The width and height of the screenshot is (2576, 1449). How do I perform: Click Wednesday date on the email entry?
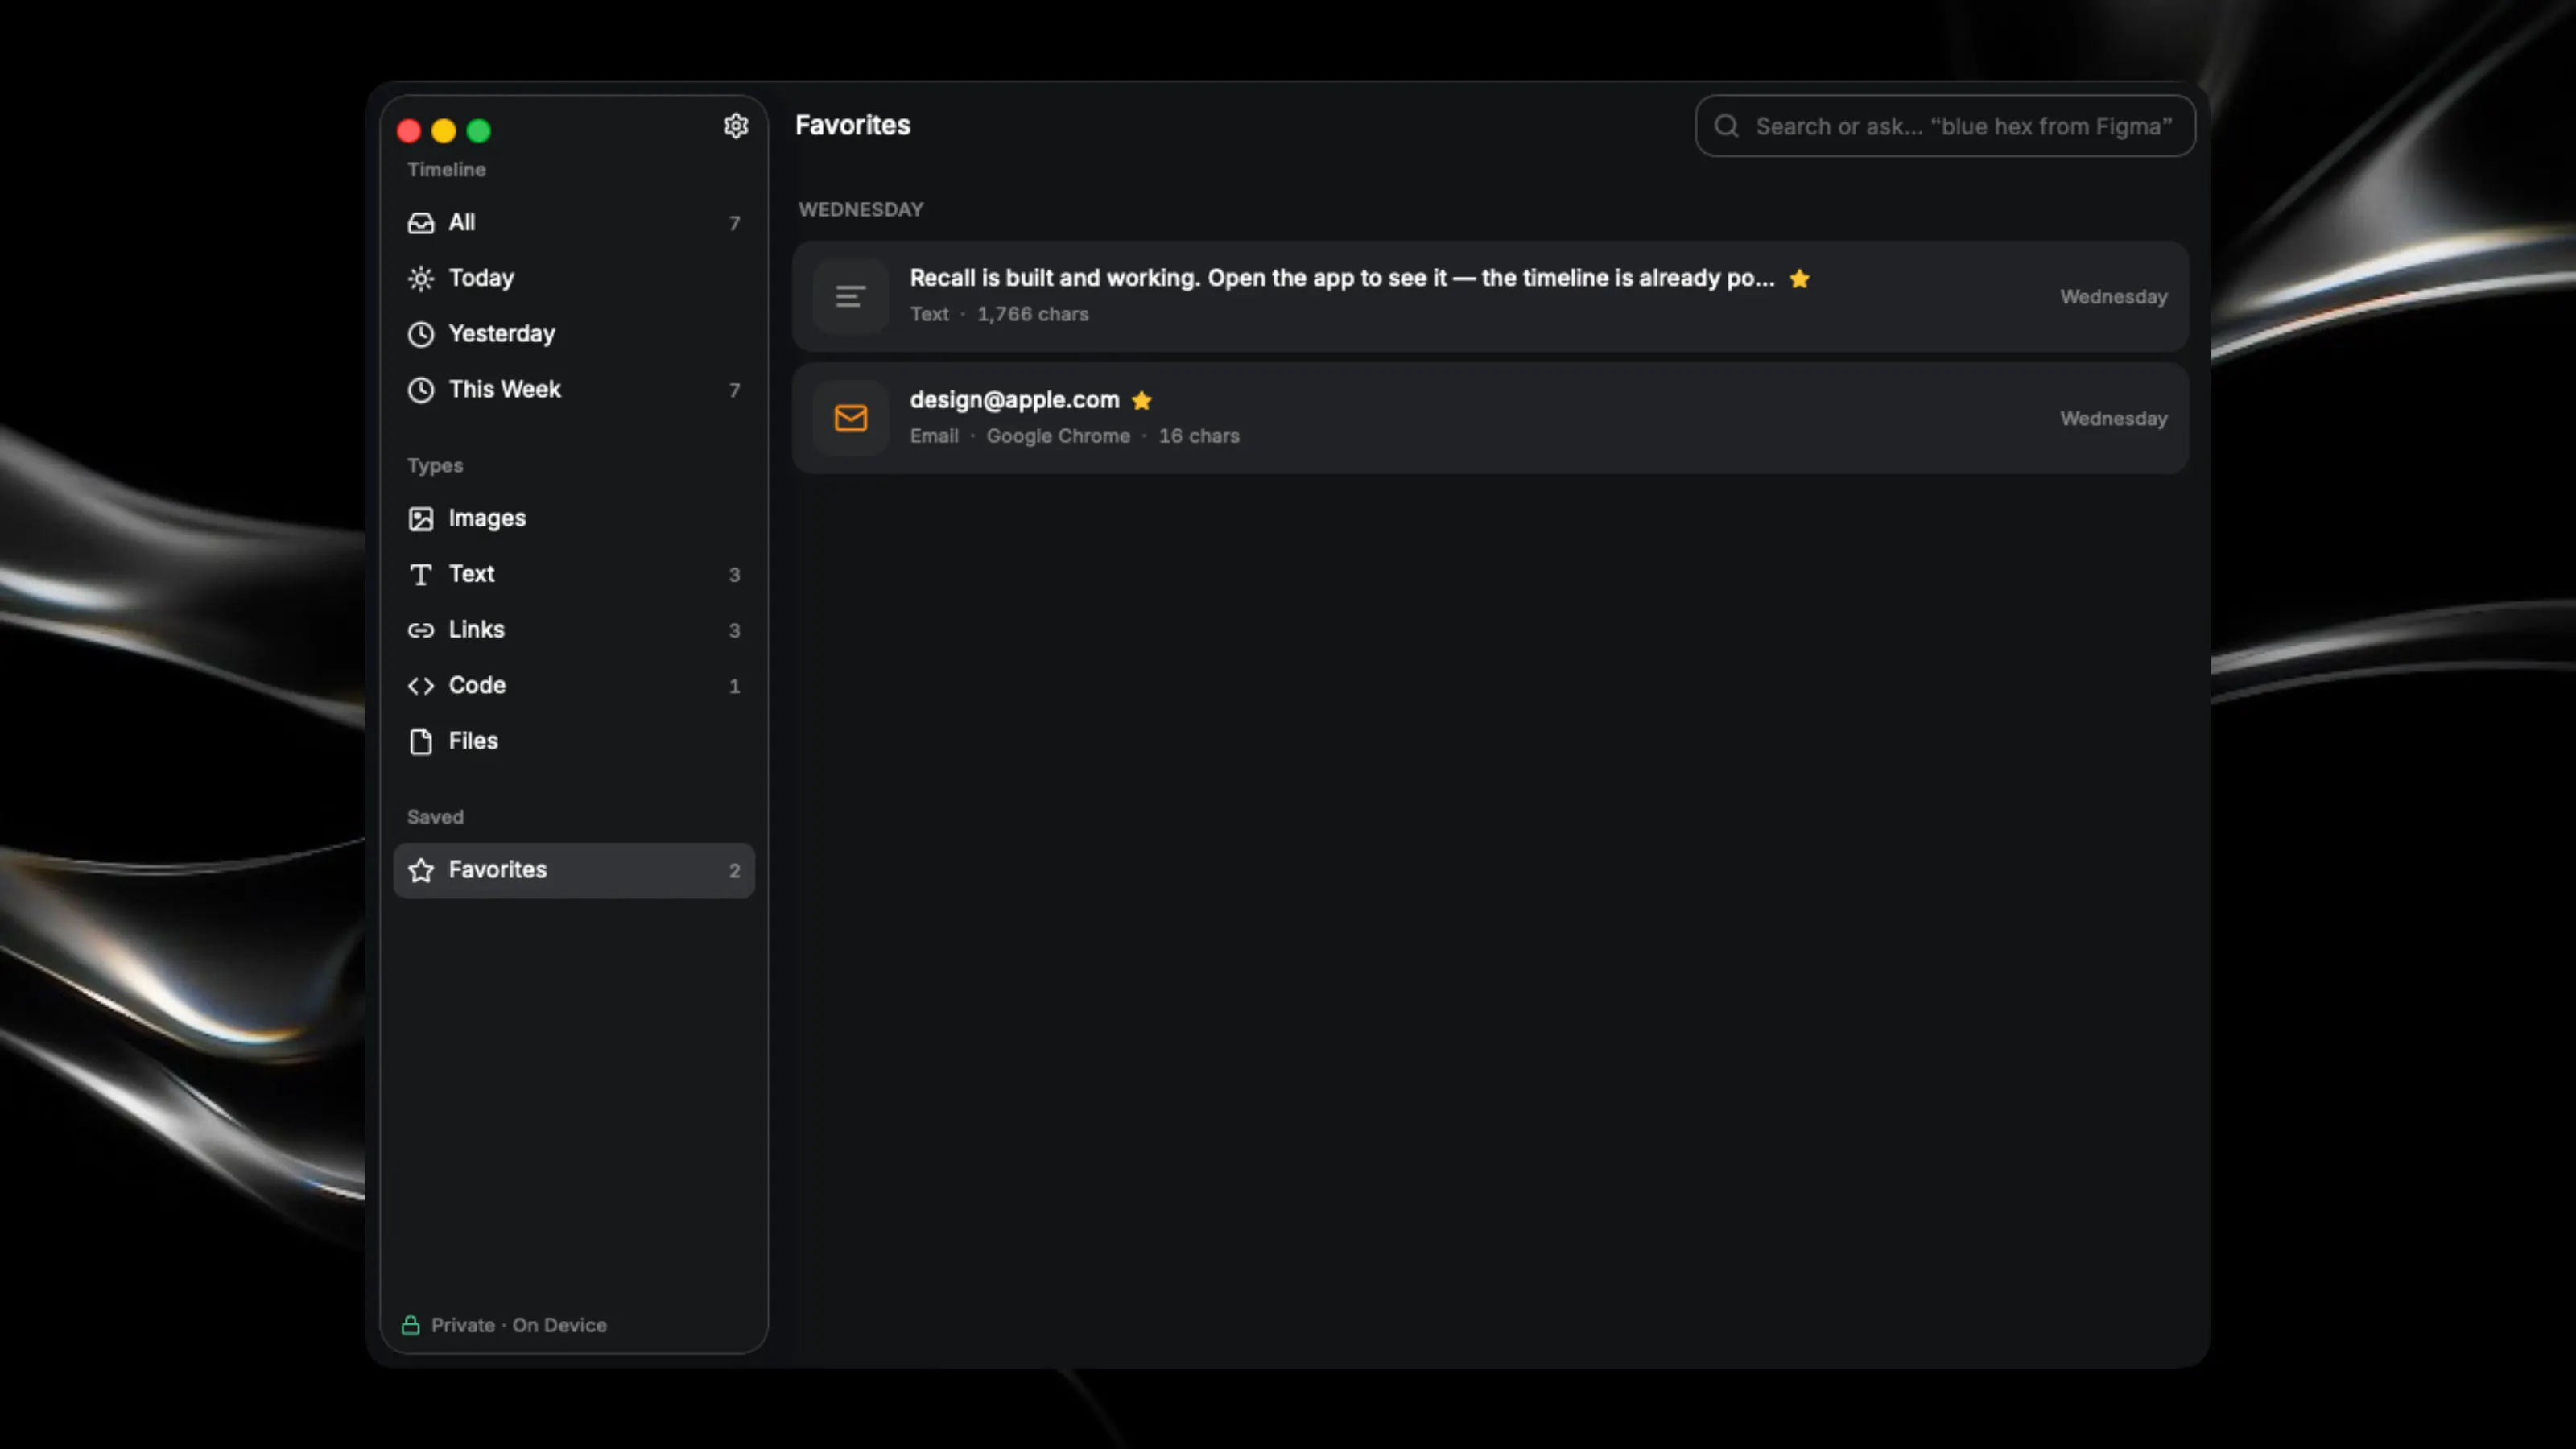coord(2113,419)
